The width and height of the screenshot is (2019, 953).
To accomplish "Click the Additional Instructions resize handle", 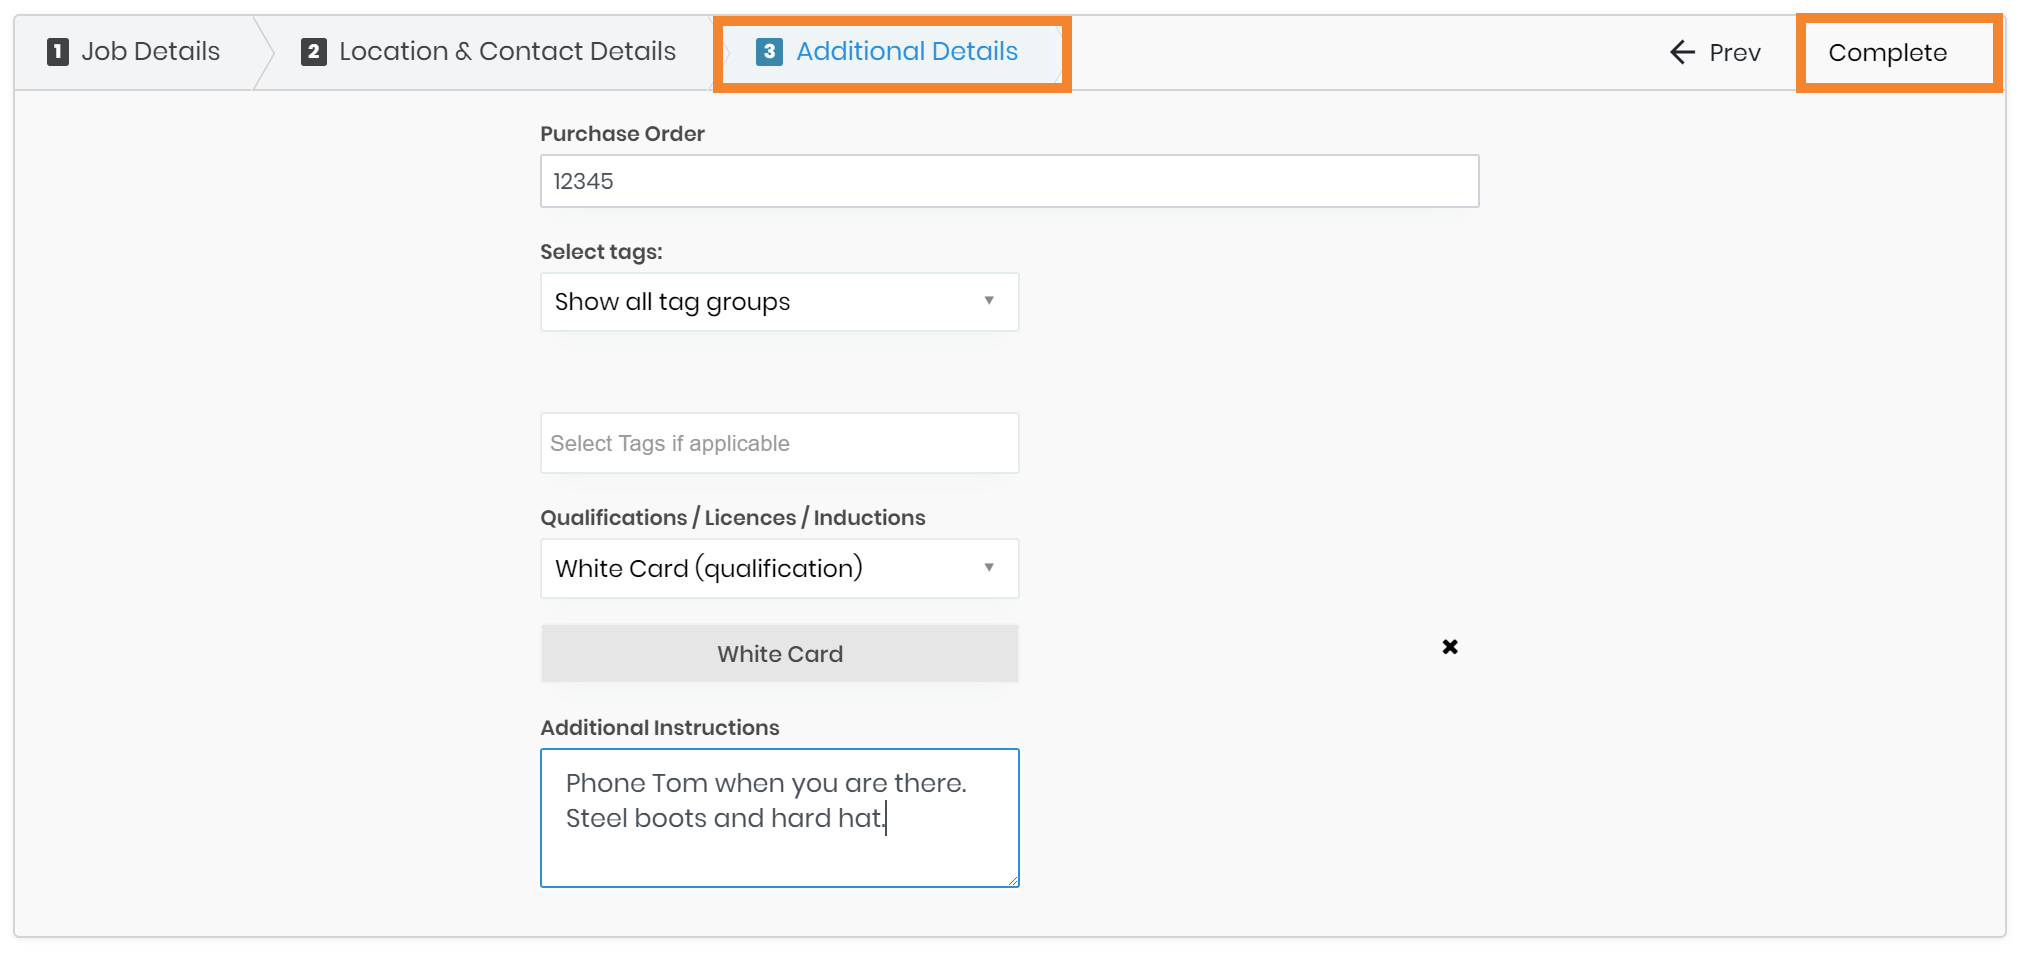I will pyautogui.click(x=1012, y=880).
